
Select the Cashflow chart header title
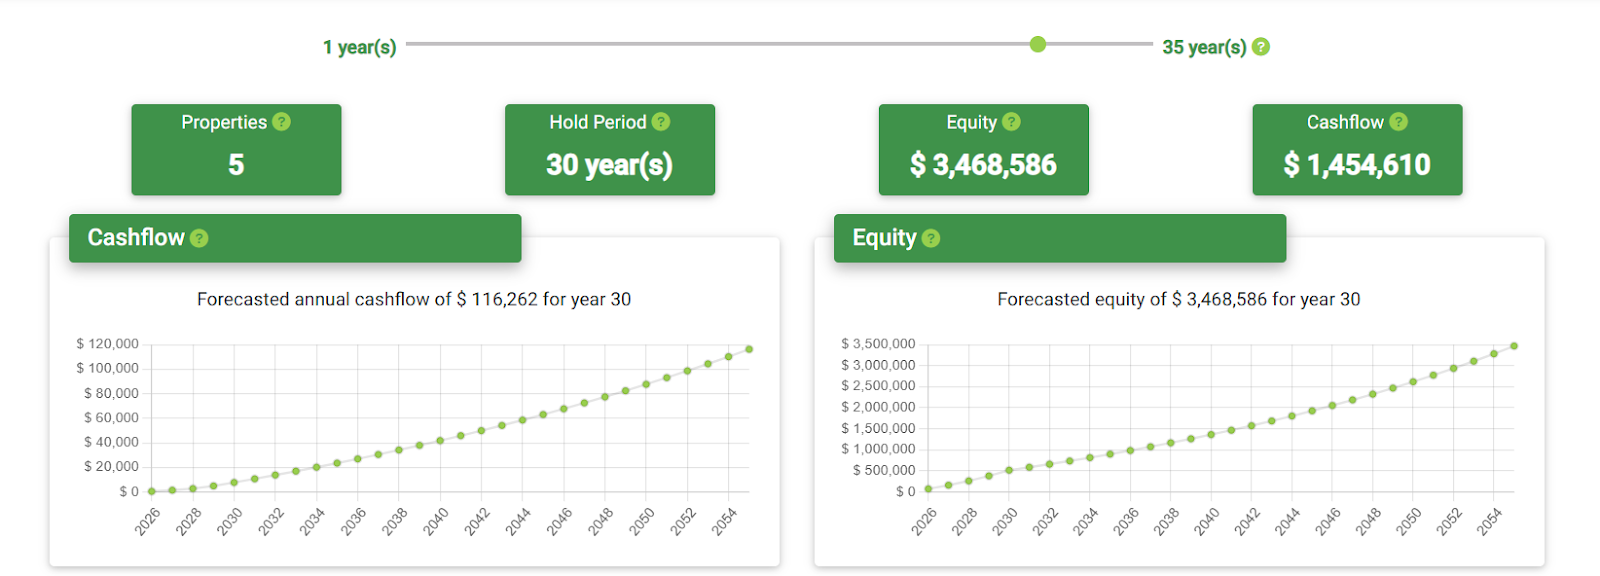pos(136,238)
